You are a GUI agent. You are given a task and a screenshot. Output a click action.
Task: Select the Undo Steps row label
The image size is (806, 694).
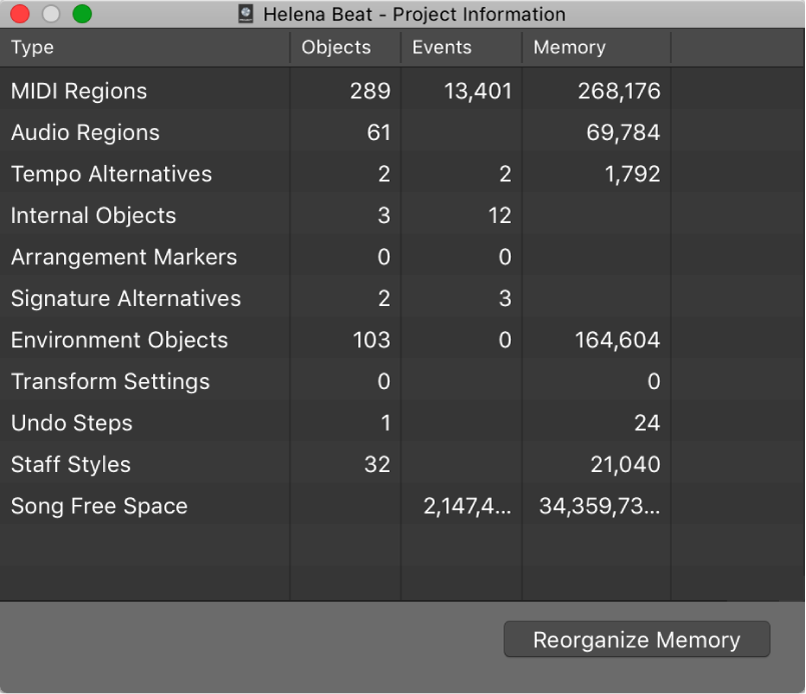(72, 423)
